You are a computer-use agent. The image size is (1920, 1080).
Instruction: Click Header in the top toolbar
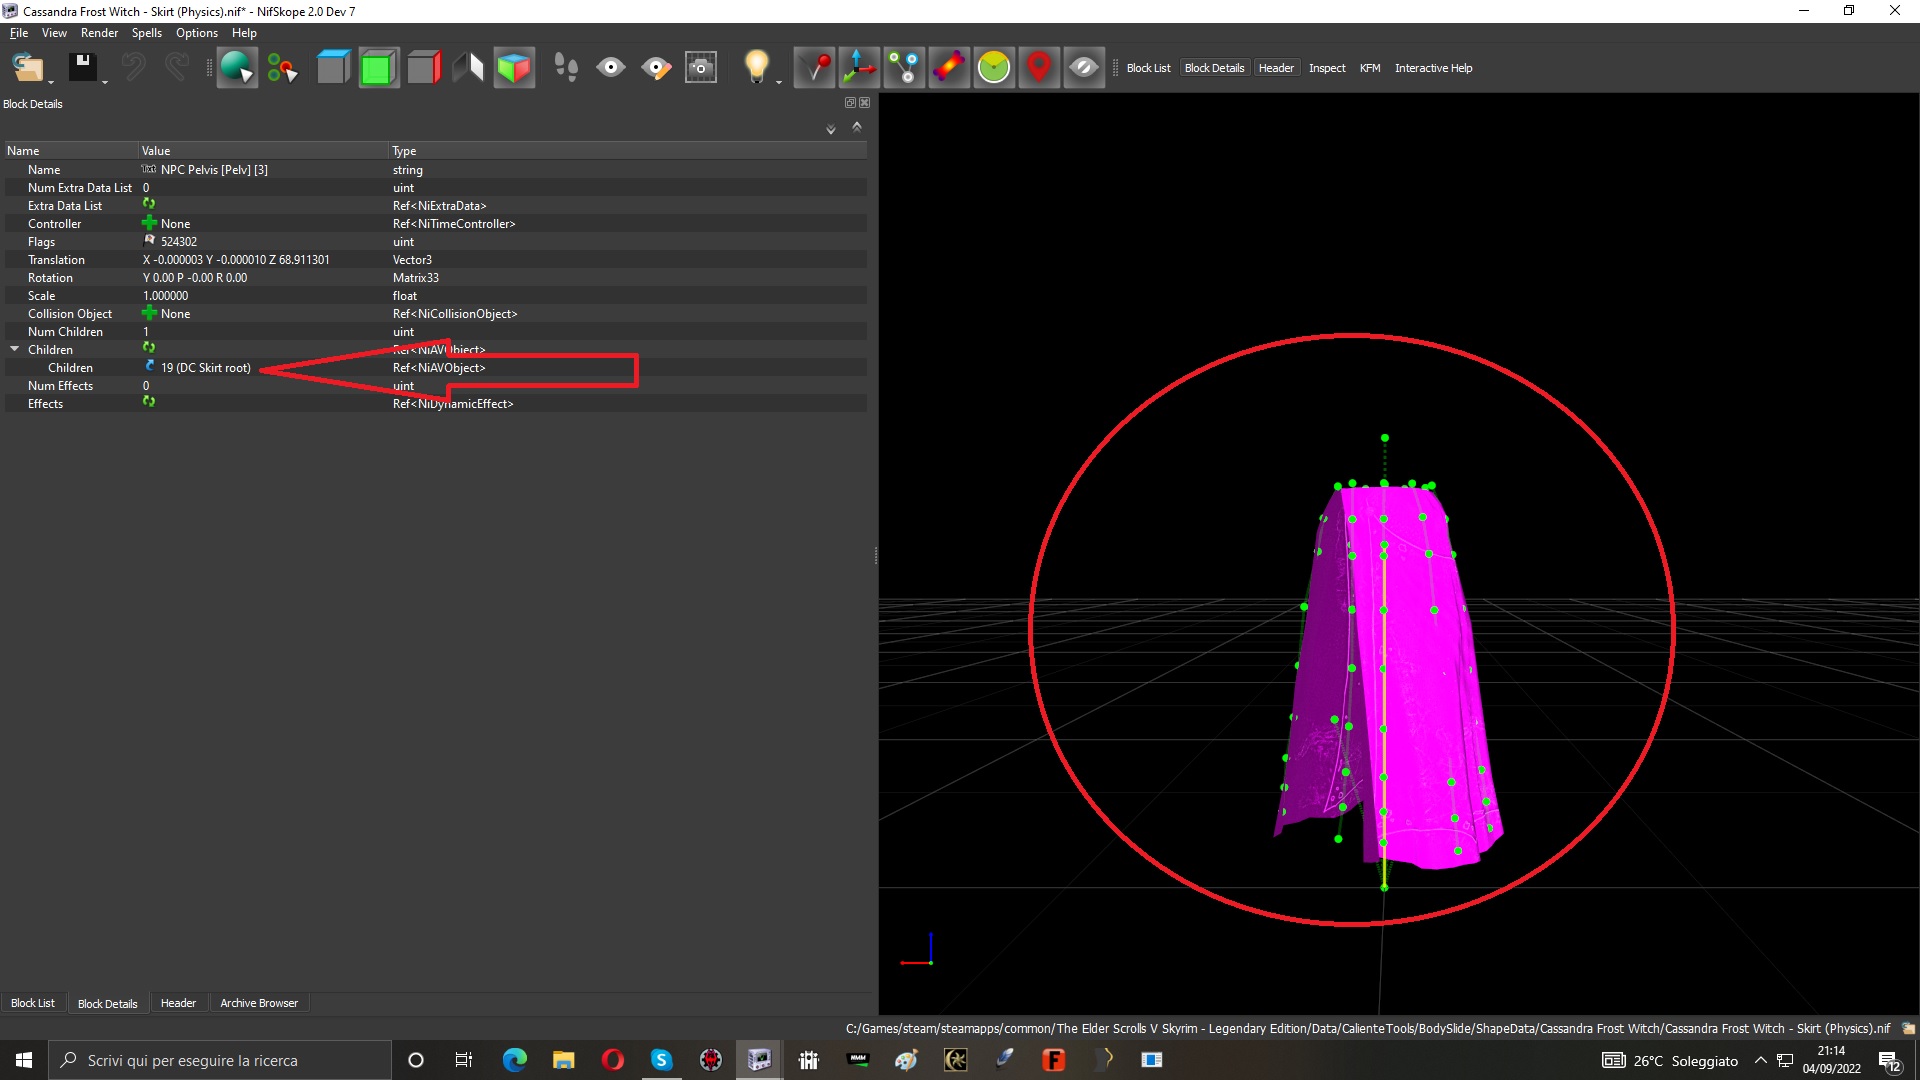pyautogui.click(x=1276, y=68)
